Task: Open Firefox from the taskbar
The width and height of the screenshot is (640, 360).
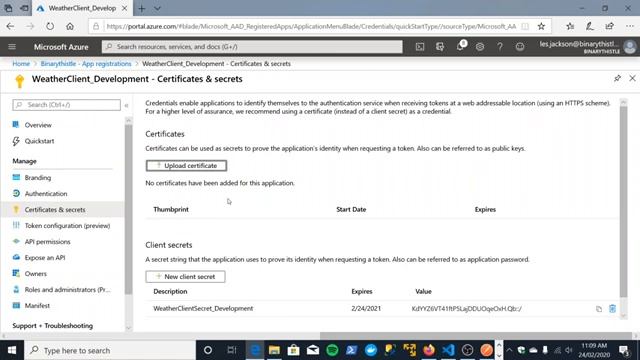Action: pos(429,350)
